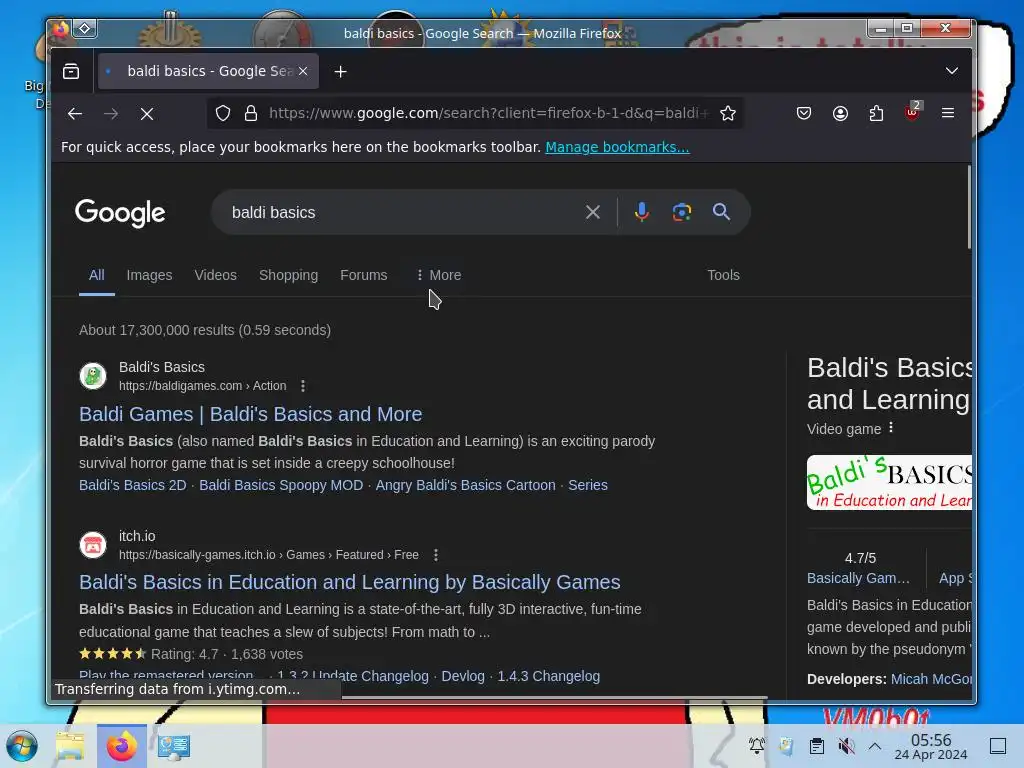1024x768 pixels.
Task: Expand hidden system tray icons
Action: 875,746
